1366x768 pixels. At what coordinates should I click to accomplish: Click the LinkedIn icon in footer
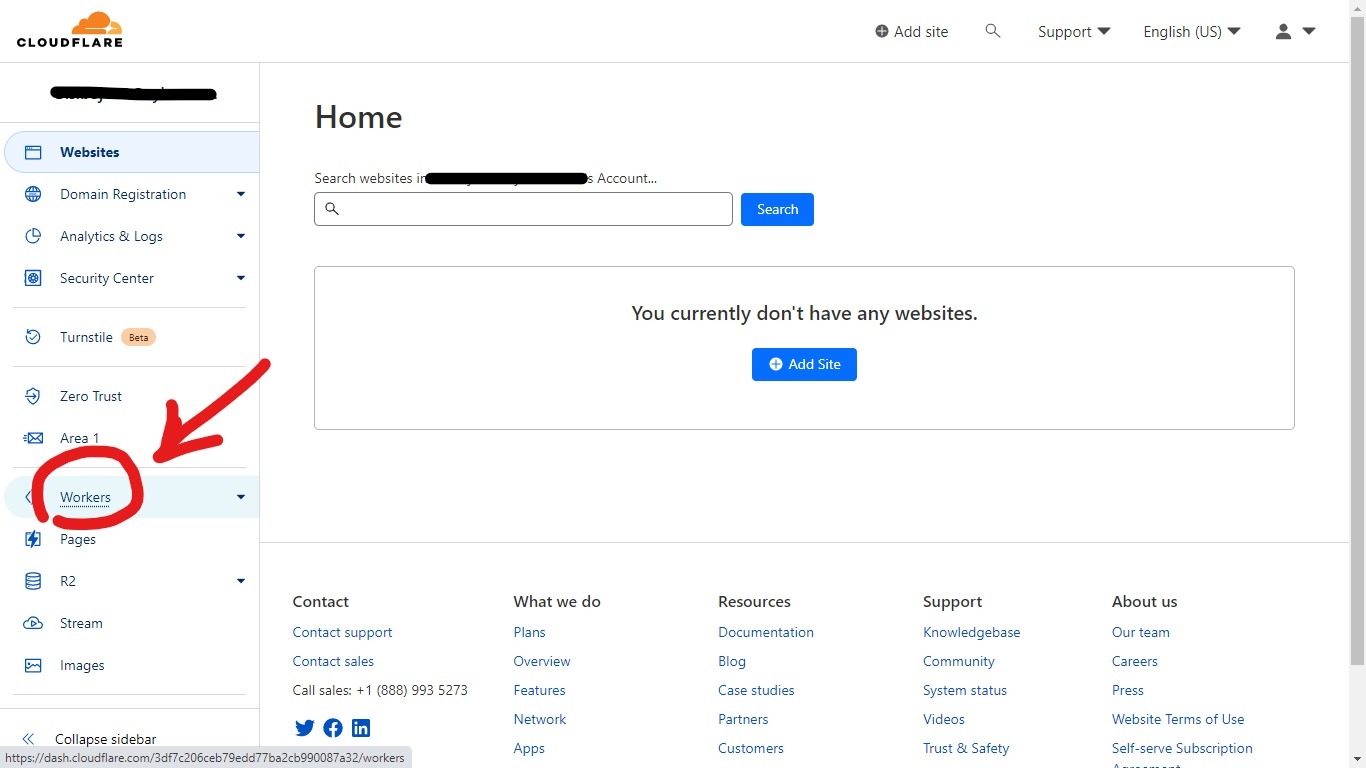(x=361, y=728)
